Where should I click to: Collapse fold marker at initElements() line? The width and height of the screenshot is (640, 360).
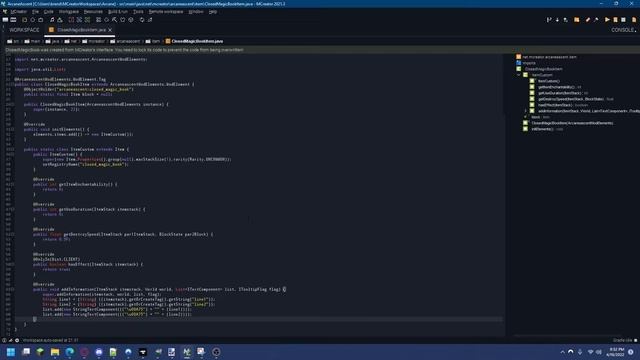(x=13, y=129)
